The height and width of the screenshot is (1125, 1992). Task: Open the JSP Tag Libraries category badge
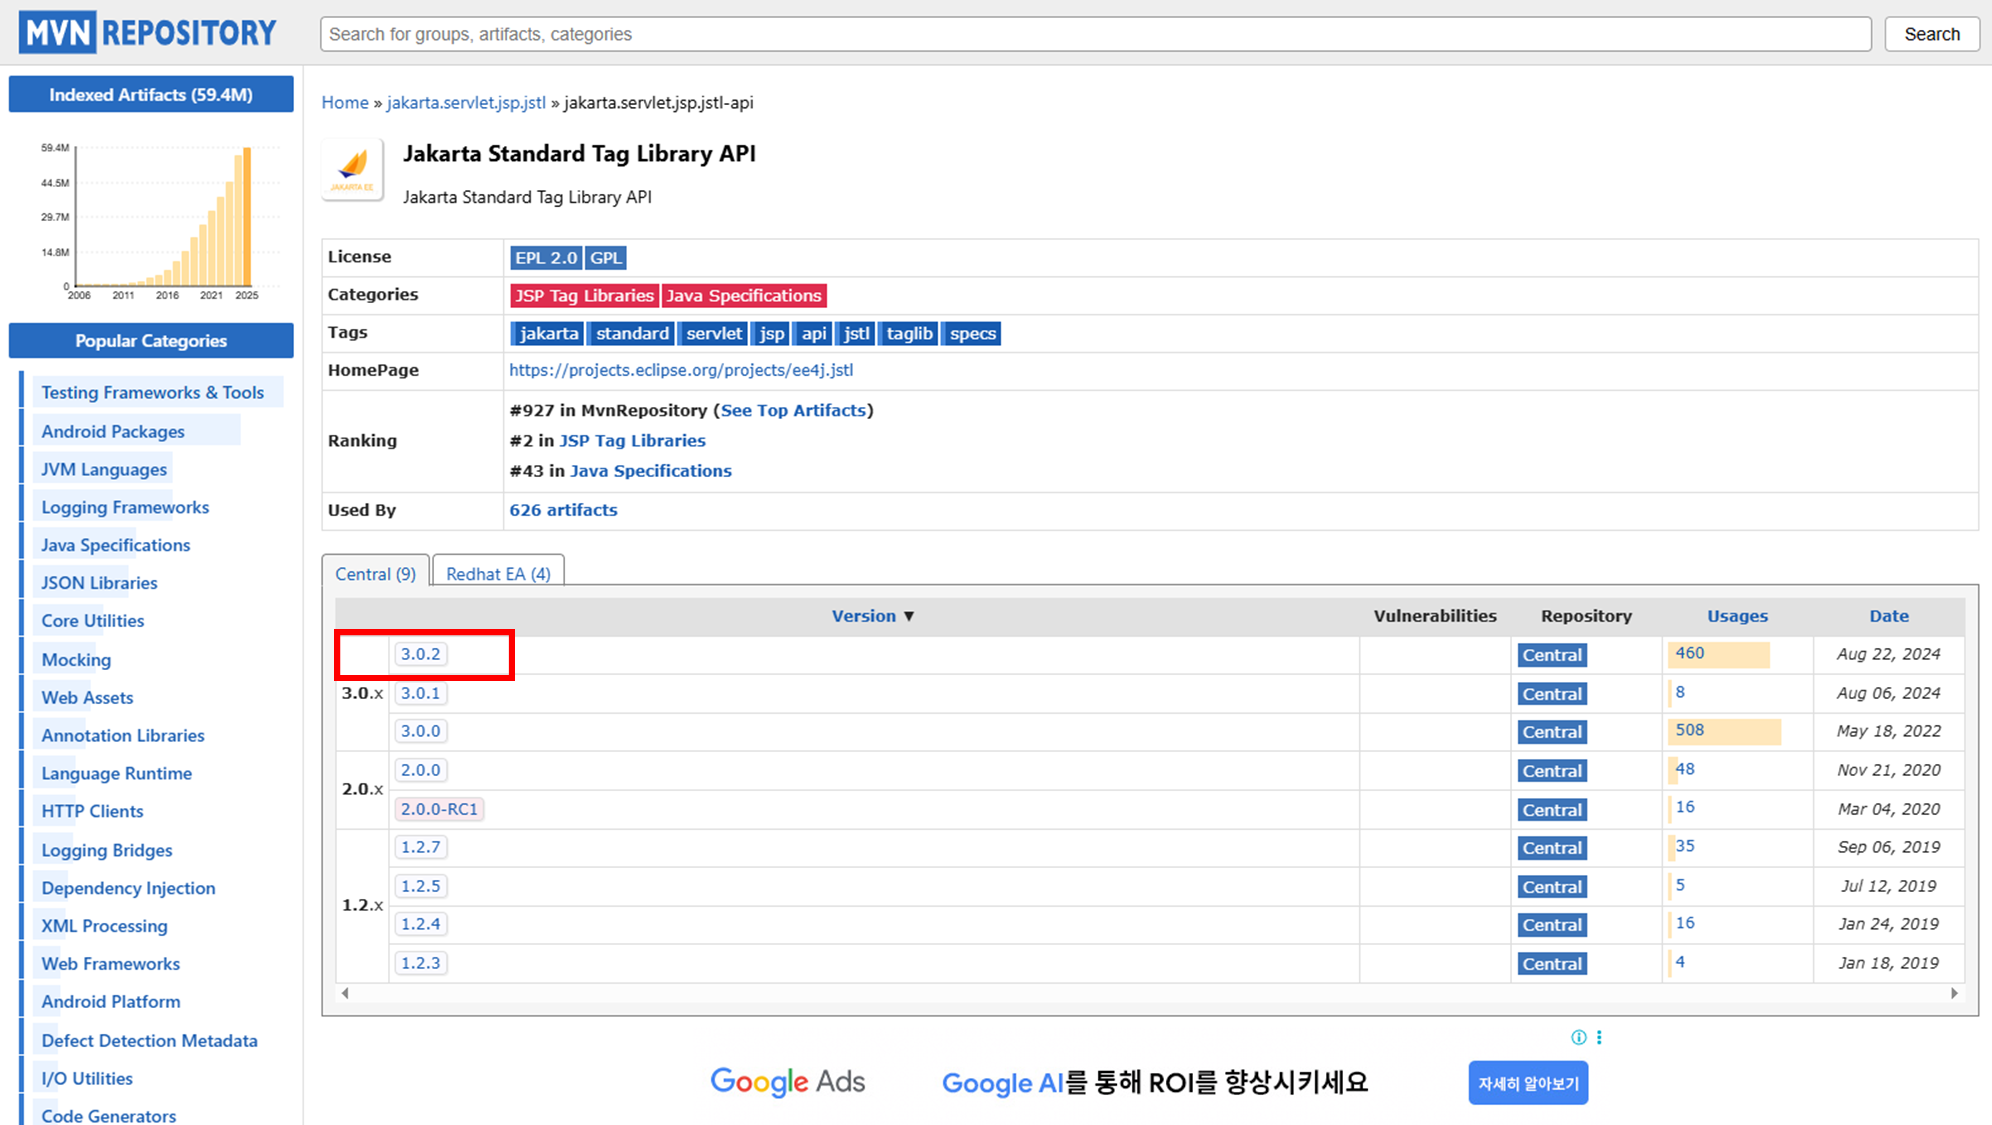tap(584, 296)
